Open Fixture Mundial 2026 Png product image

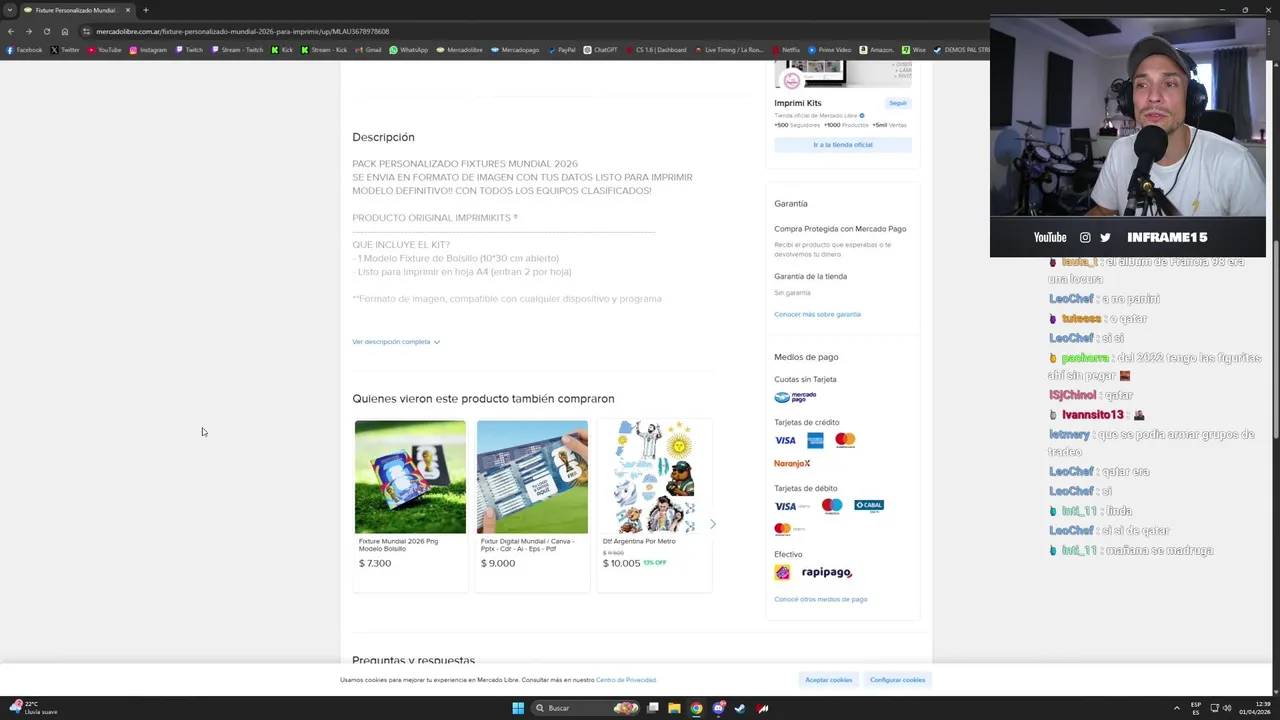click(x=410, y=477)
